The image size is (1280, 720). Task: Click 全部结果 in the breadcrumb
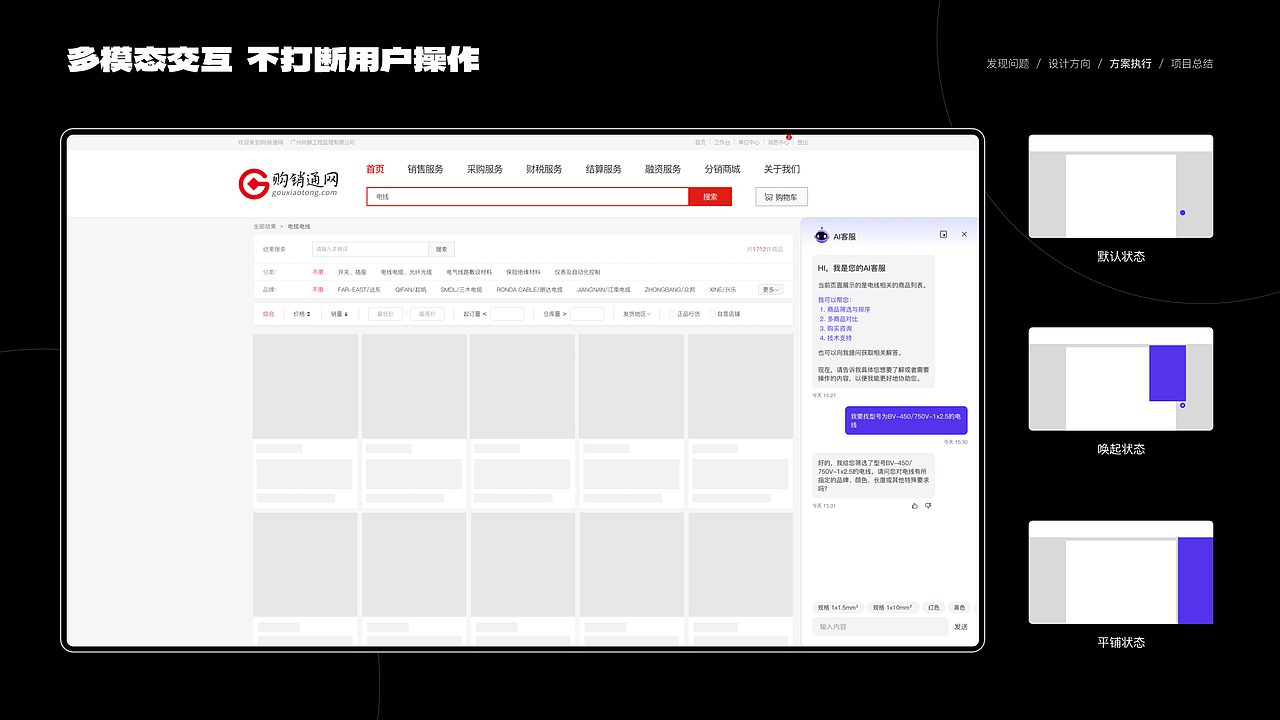click(265, 227)
